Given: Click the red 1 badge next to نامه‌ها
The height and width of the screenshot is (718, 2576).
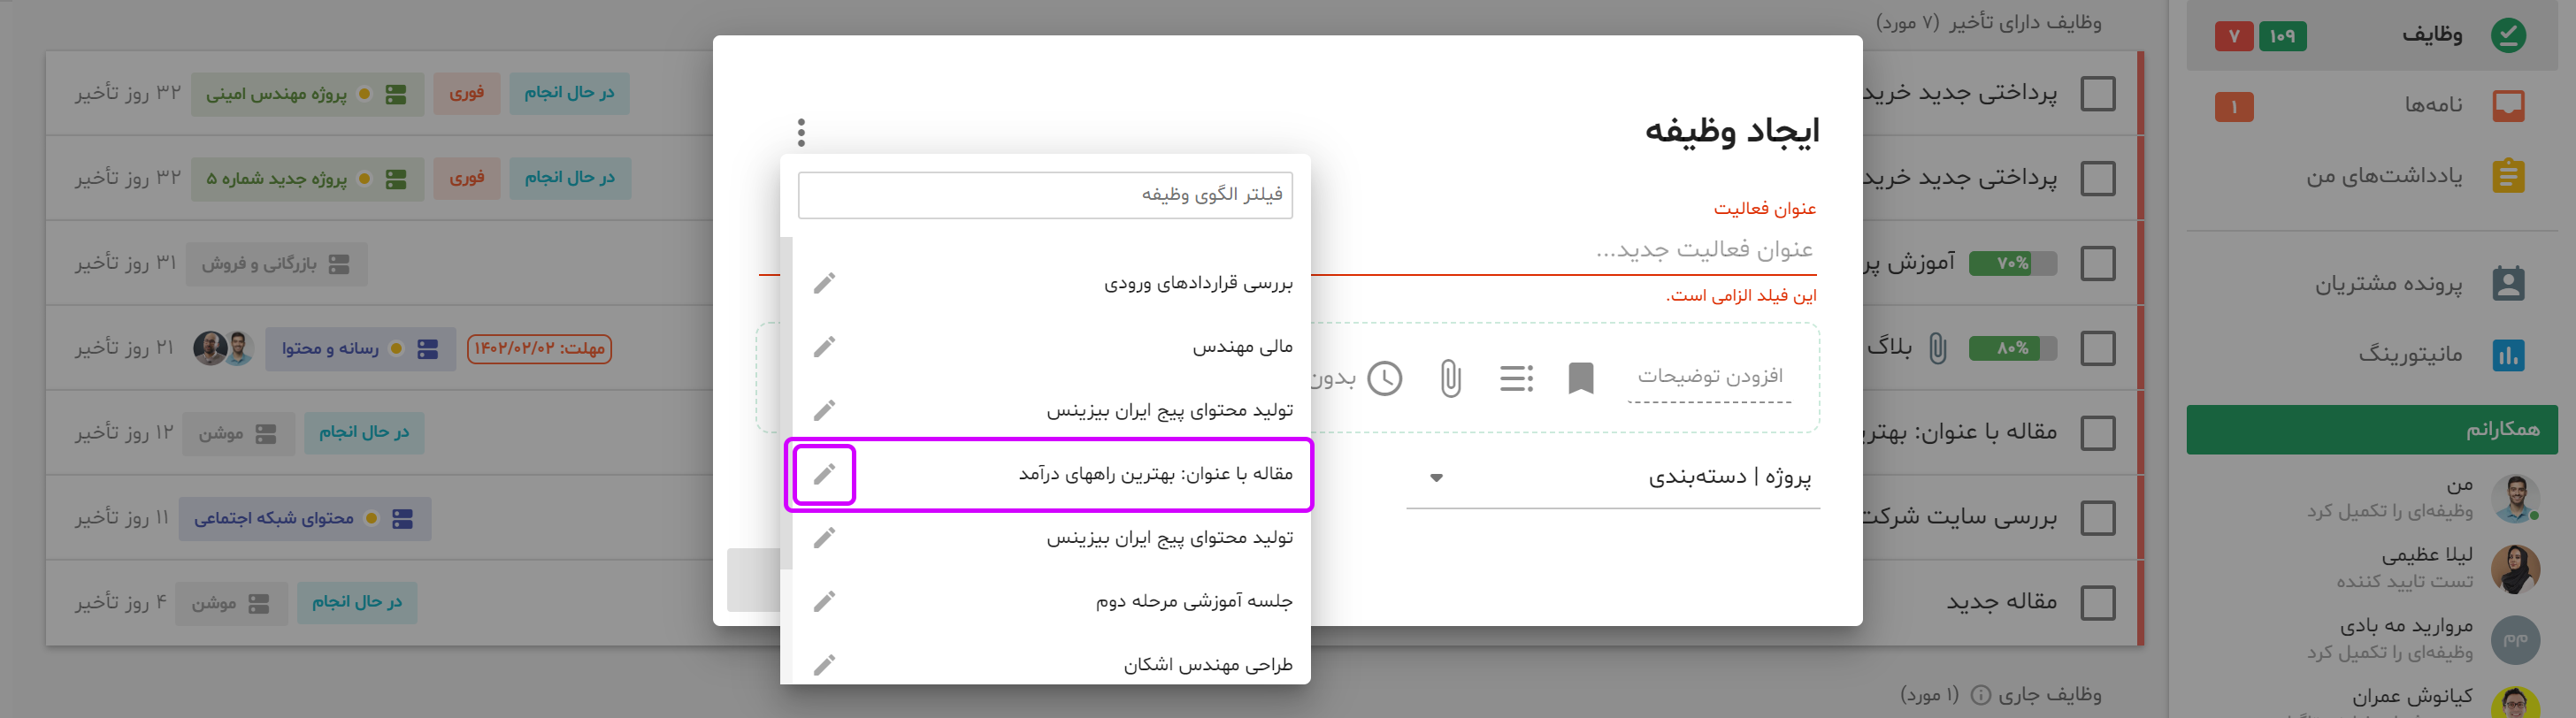Looking at the screenshot, I should pos(2234,106).
